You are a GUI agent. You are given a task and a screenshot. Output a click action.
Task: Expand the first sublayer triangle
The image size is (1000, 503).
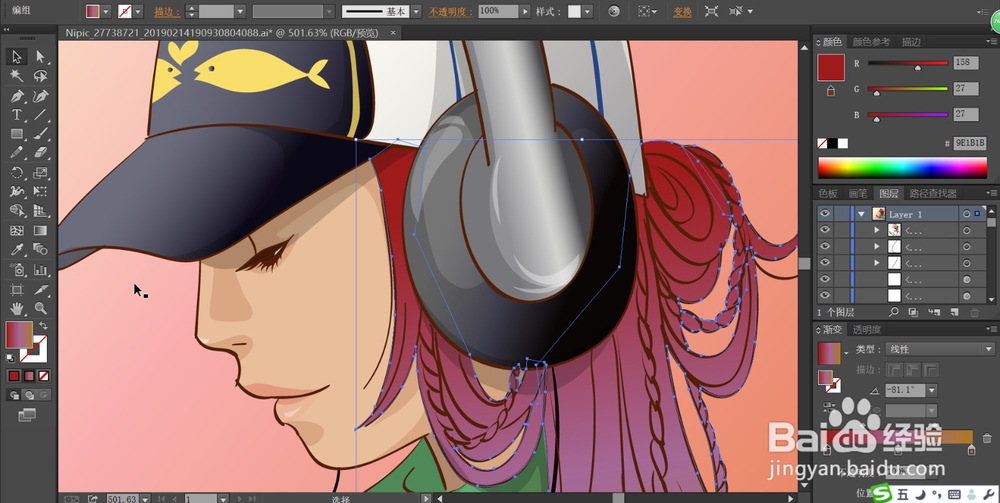click(877, 230)
